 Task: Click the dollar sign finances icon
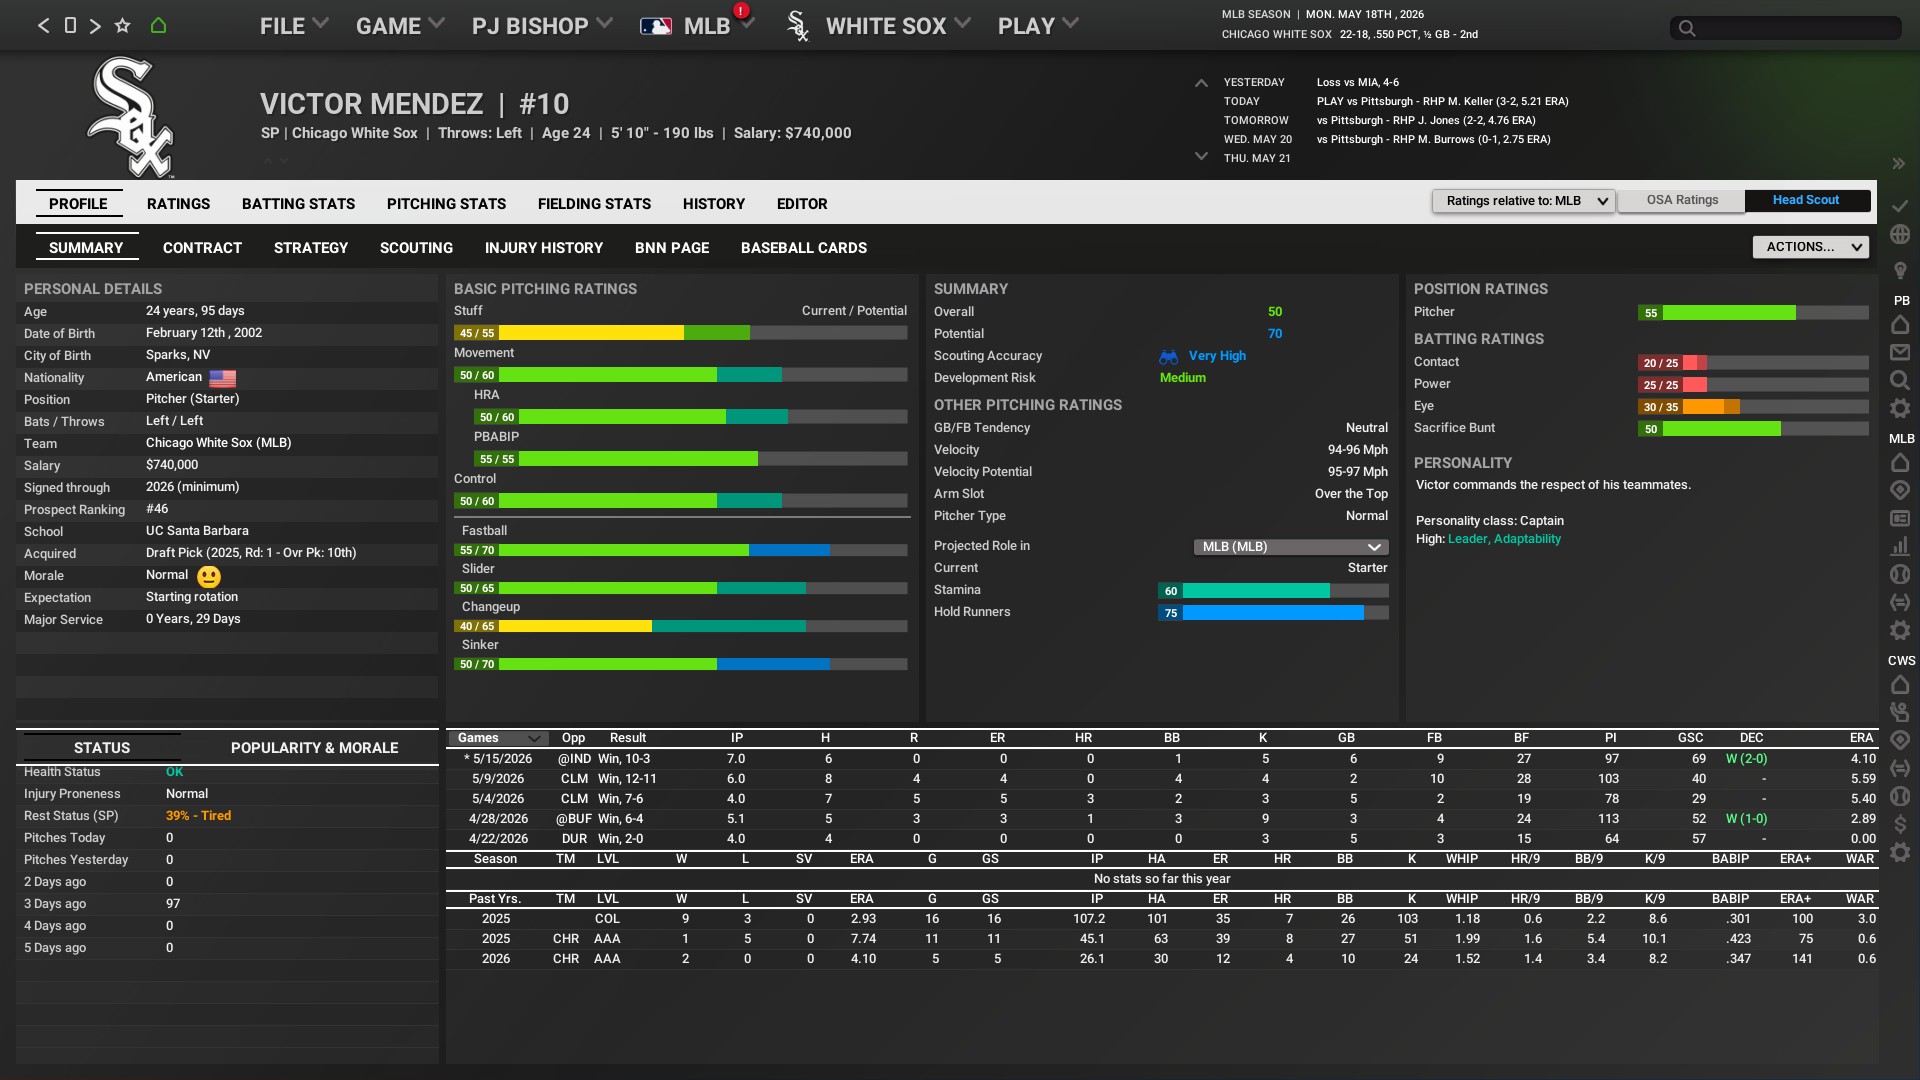(1900, 824)
